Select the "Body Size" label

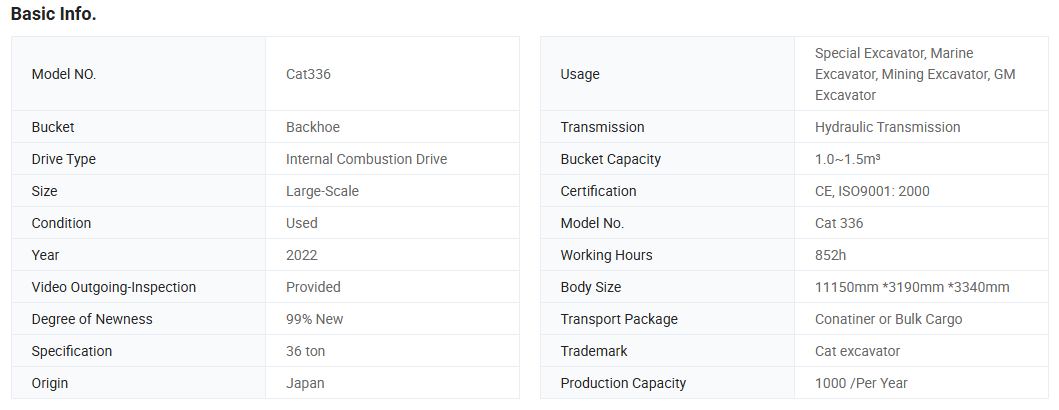[x=591, y=287]
